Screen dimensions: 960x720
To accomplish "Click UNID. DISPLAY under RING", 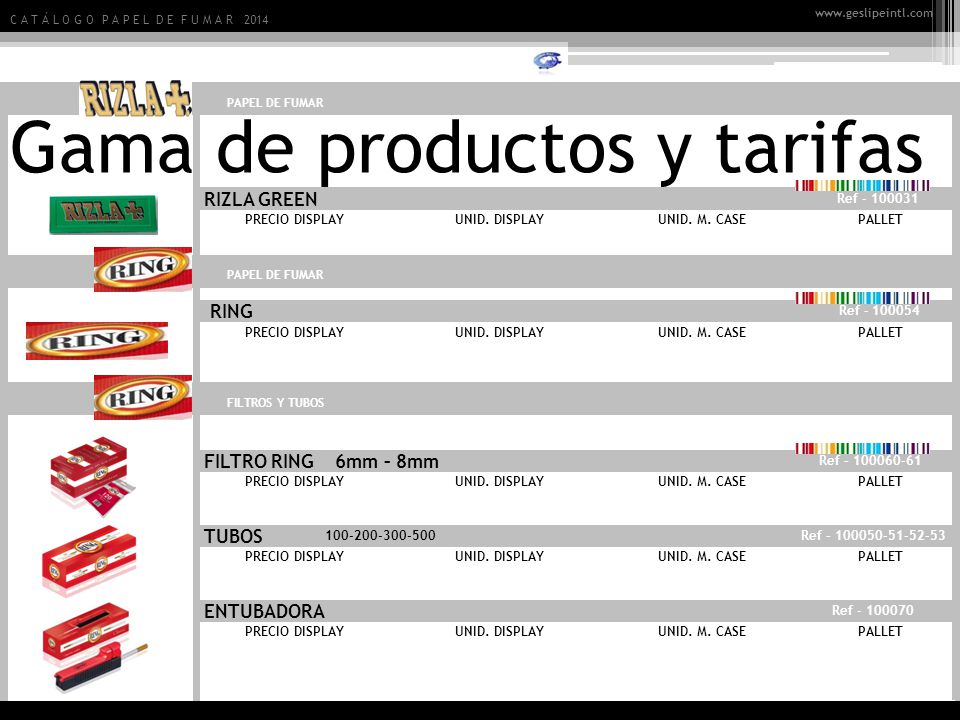I will click(x=500, y=332).
